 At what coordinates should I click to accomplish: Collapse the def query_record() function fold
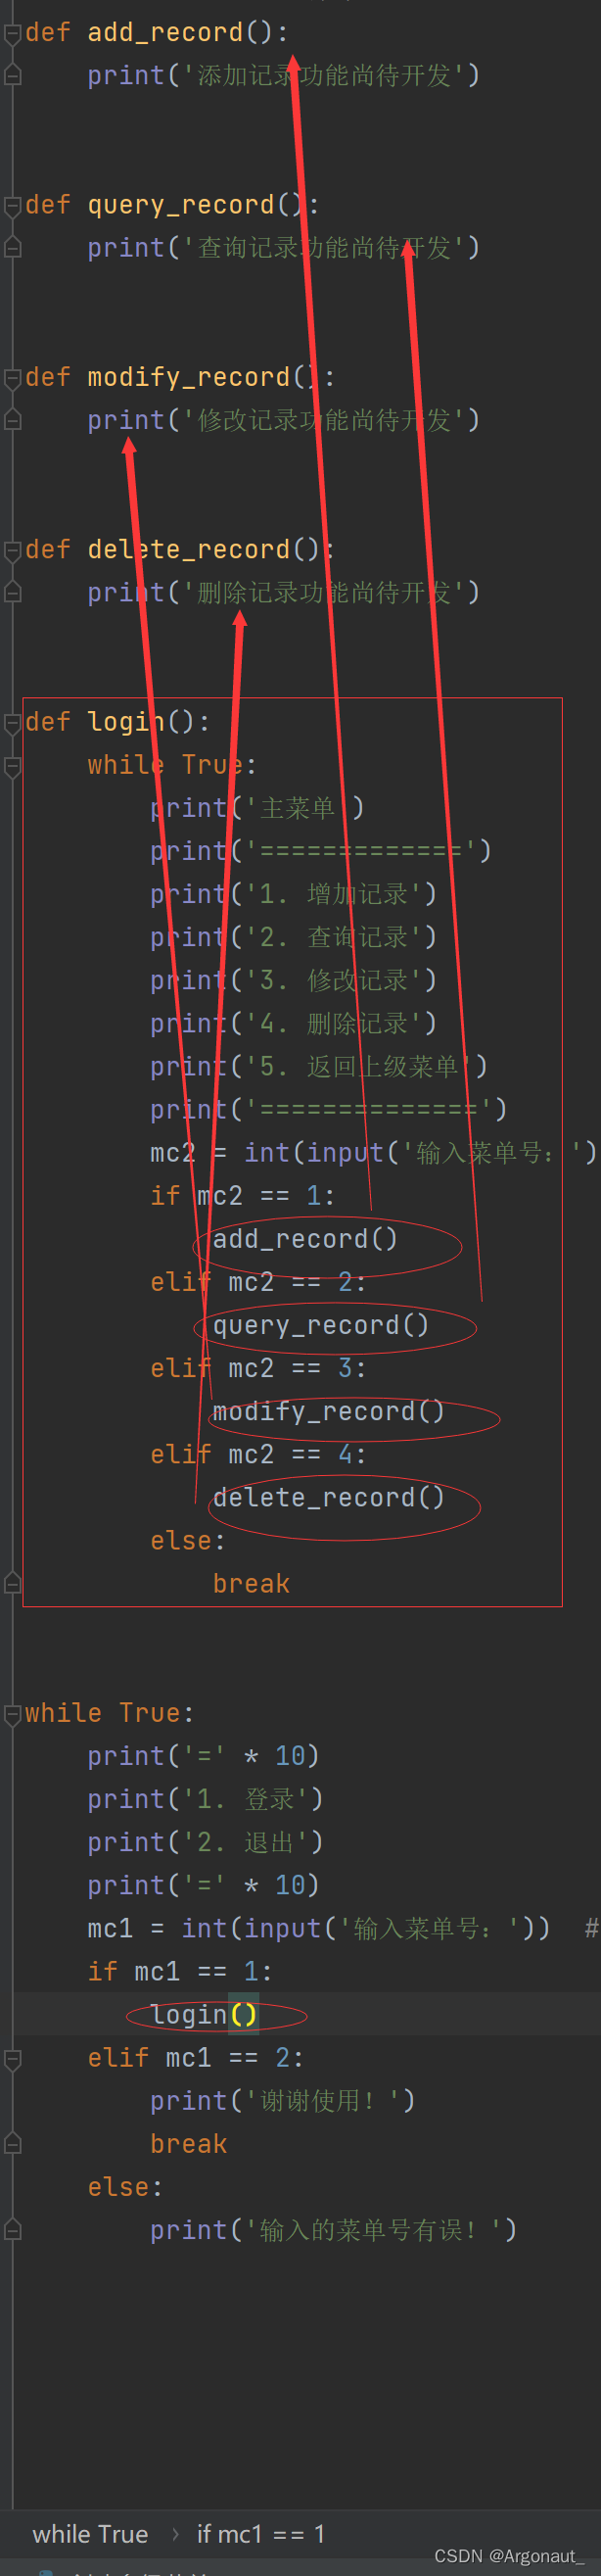(x=13, y=205)
